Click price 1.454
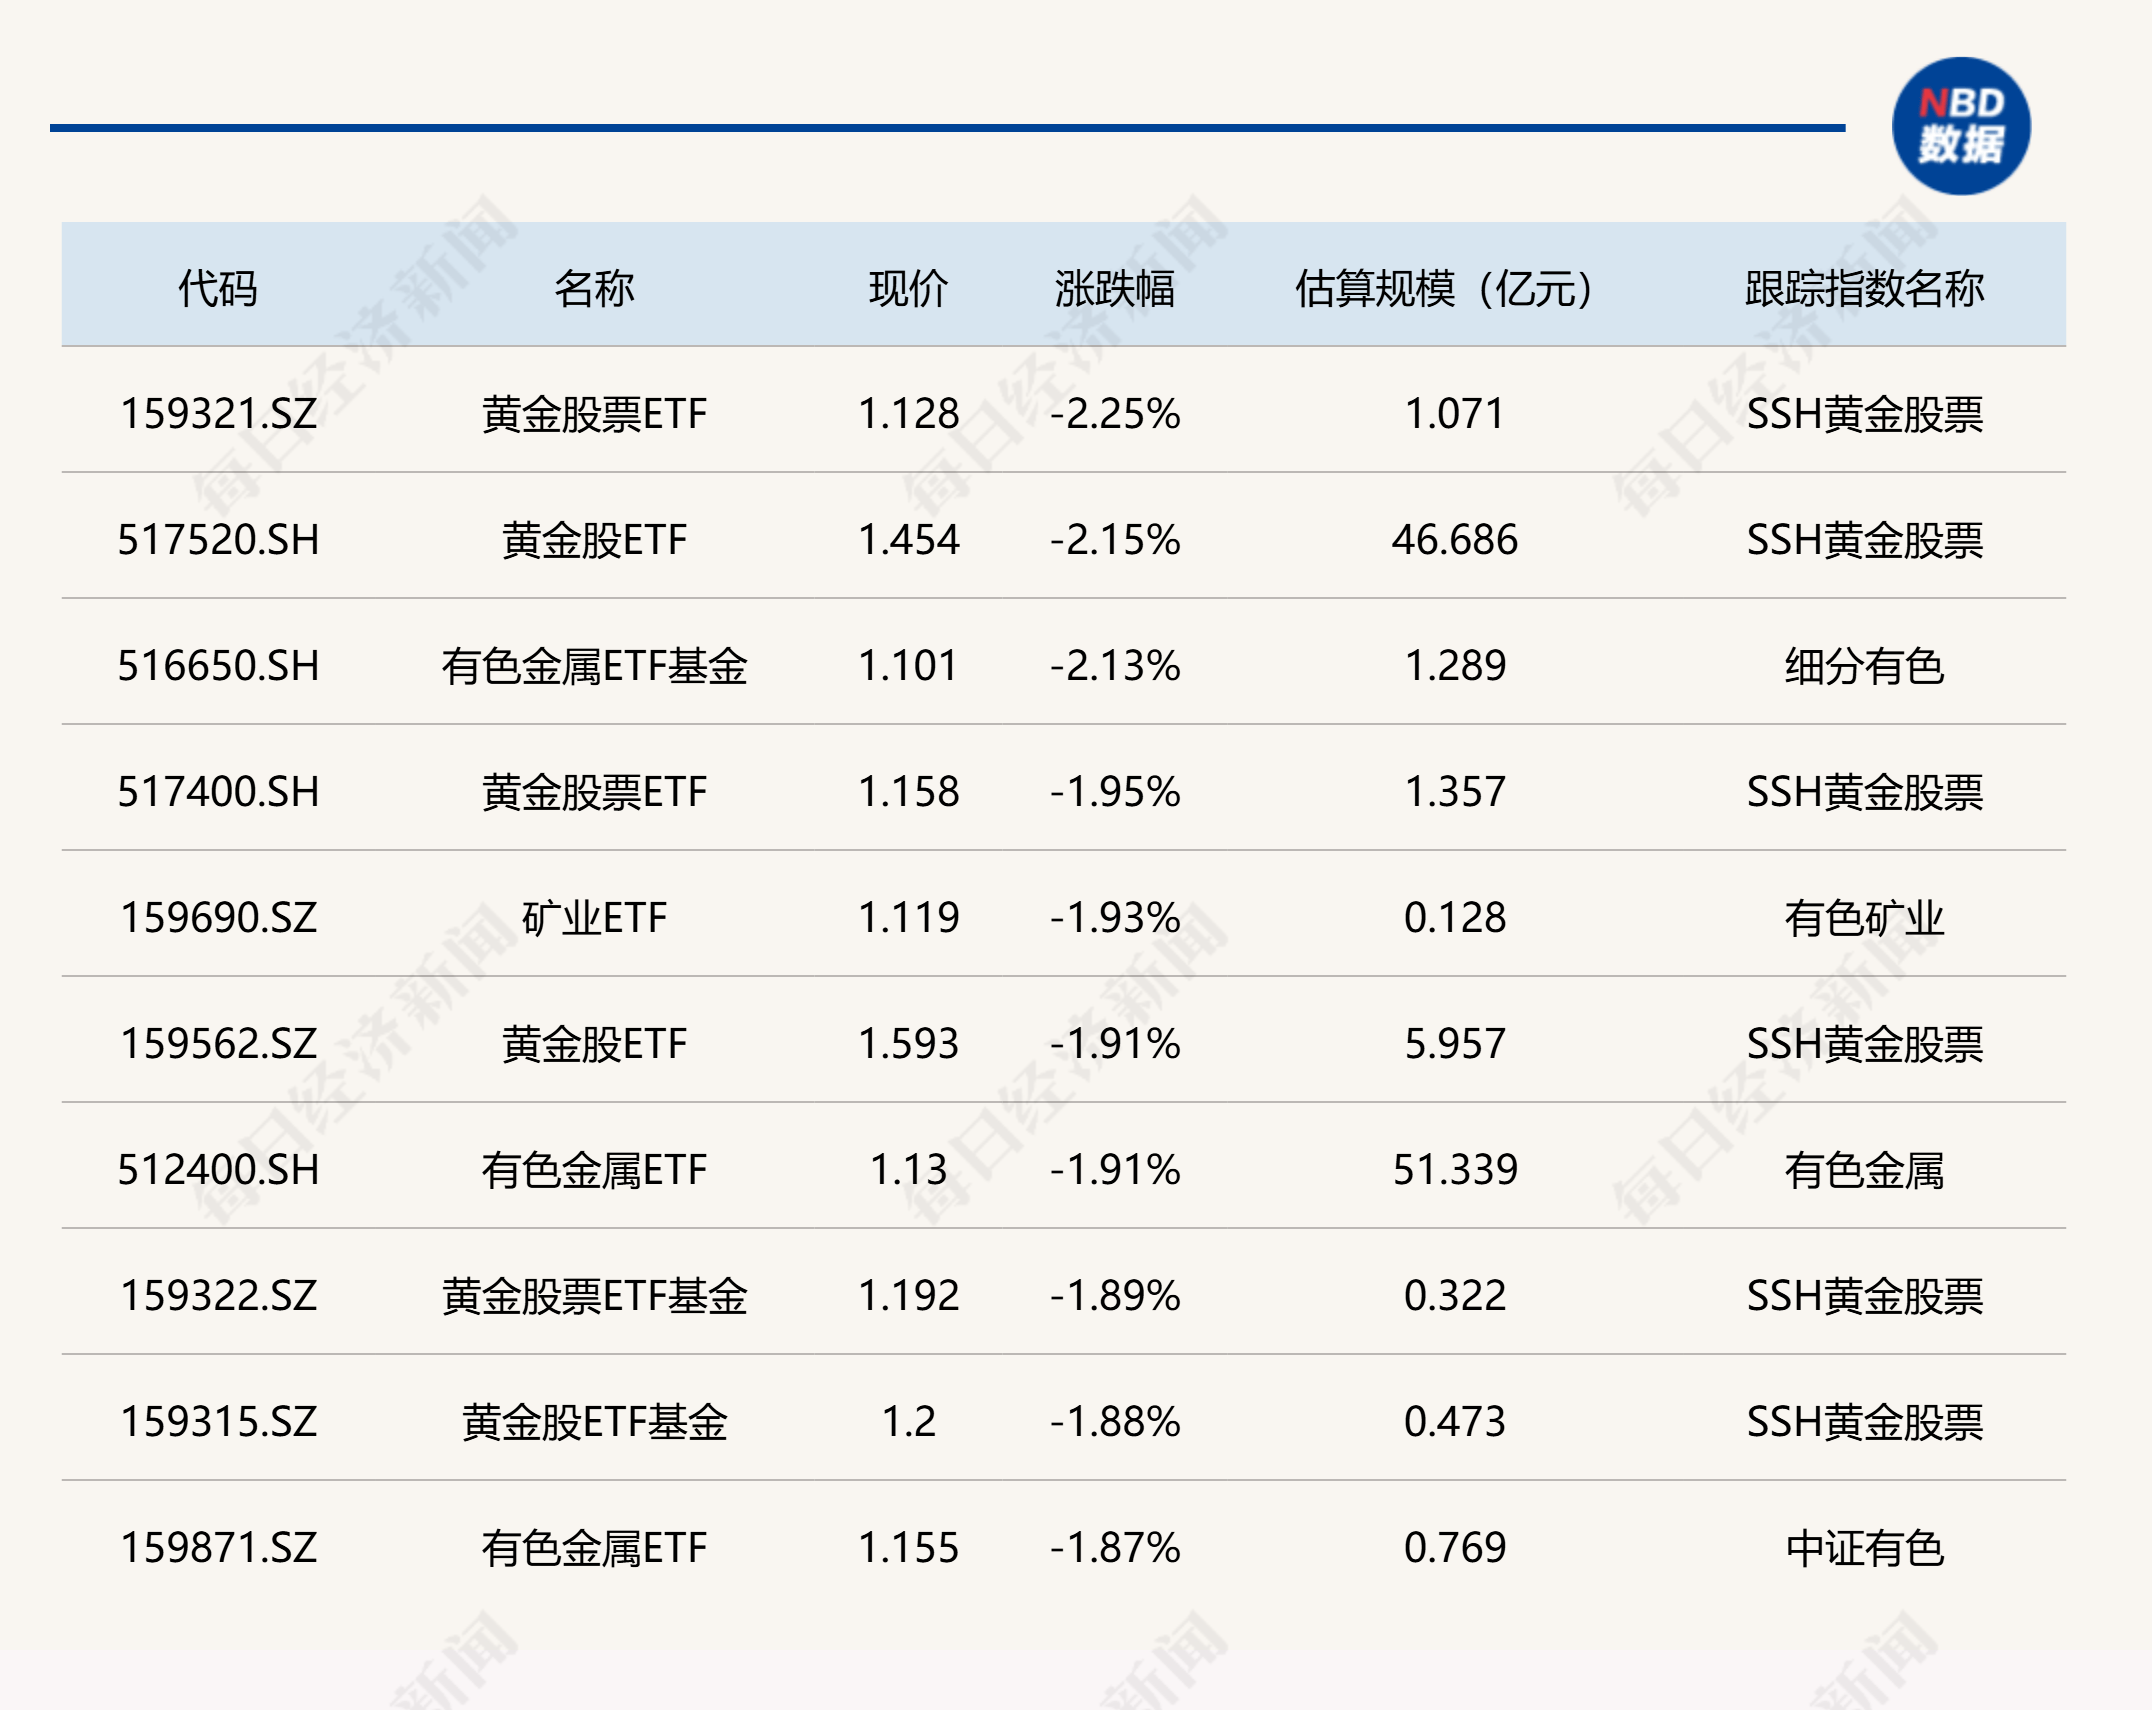This screenshot has width=2152, height=1710. pyautogui.click(x=908, y=540)
